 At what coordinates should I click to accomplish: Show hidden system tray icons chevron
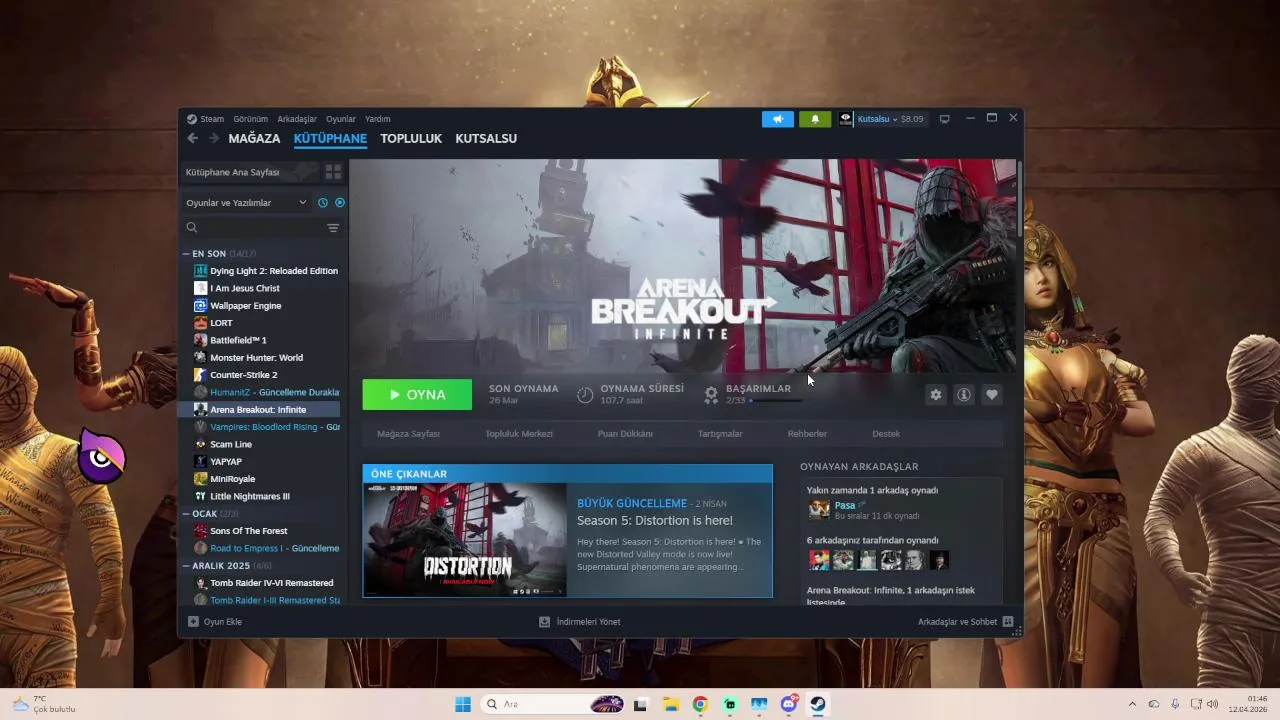point(1132,704)
